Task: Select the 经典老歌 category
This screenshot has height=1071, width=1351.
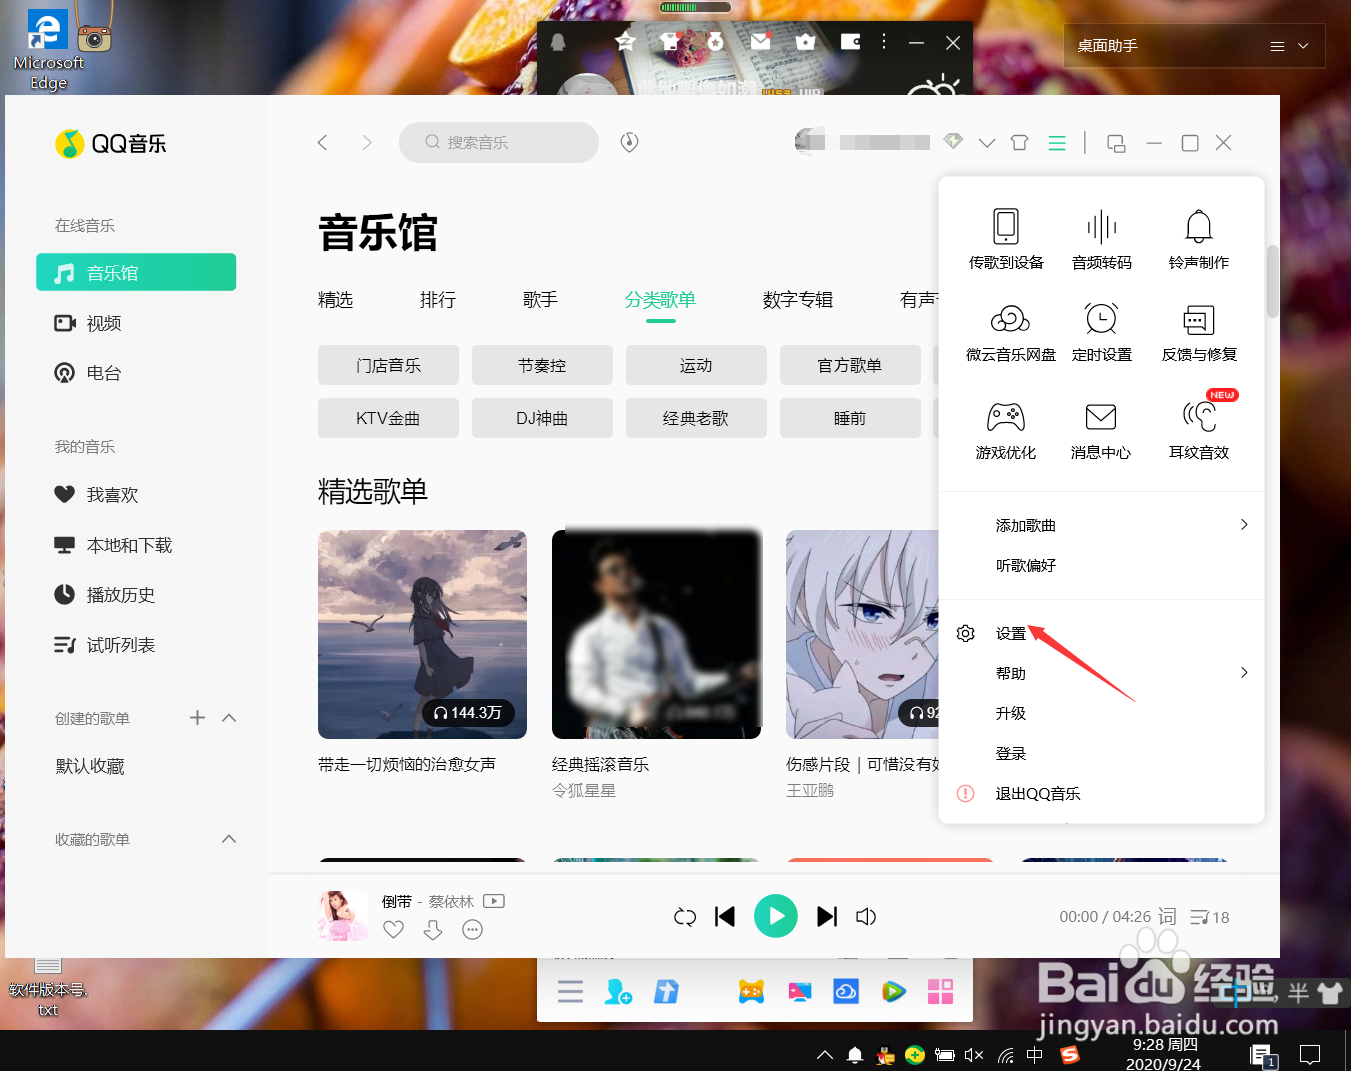Action: point(696,418)
